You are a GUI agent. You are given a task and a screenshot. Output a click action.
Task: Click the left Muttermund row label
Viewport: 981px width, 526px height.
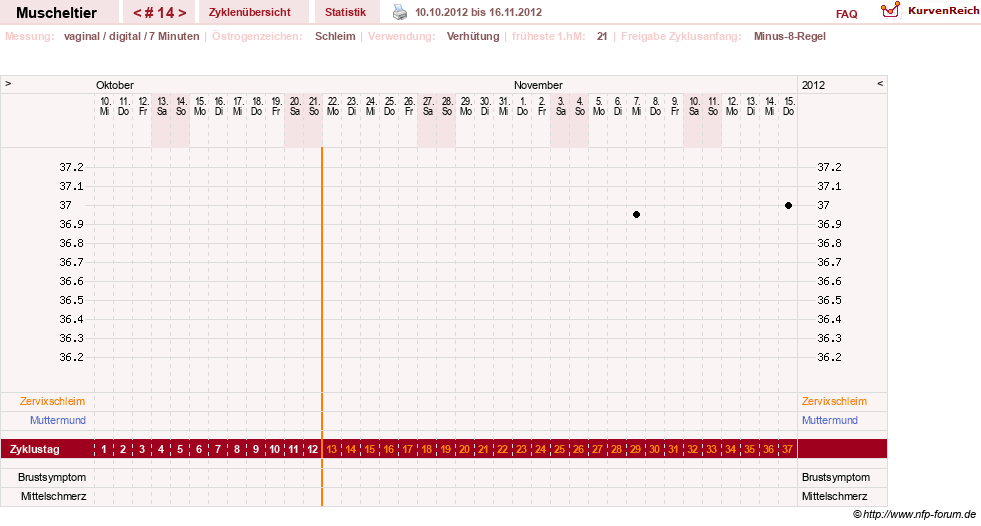(58, 420)
